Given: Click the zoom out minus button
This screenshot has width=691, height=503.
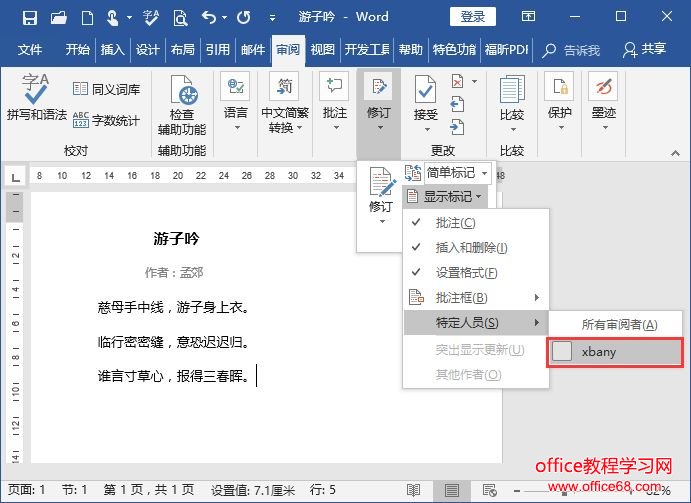Looking at the screenshot, I should 517,490.
